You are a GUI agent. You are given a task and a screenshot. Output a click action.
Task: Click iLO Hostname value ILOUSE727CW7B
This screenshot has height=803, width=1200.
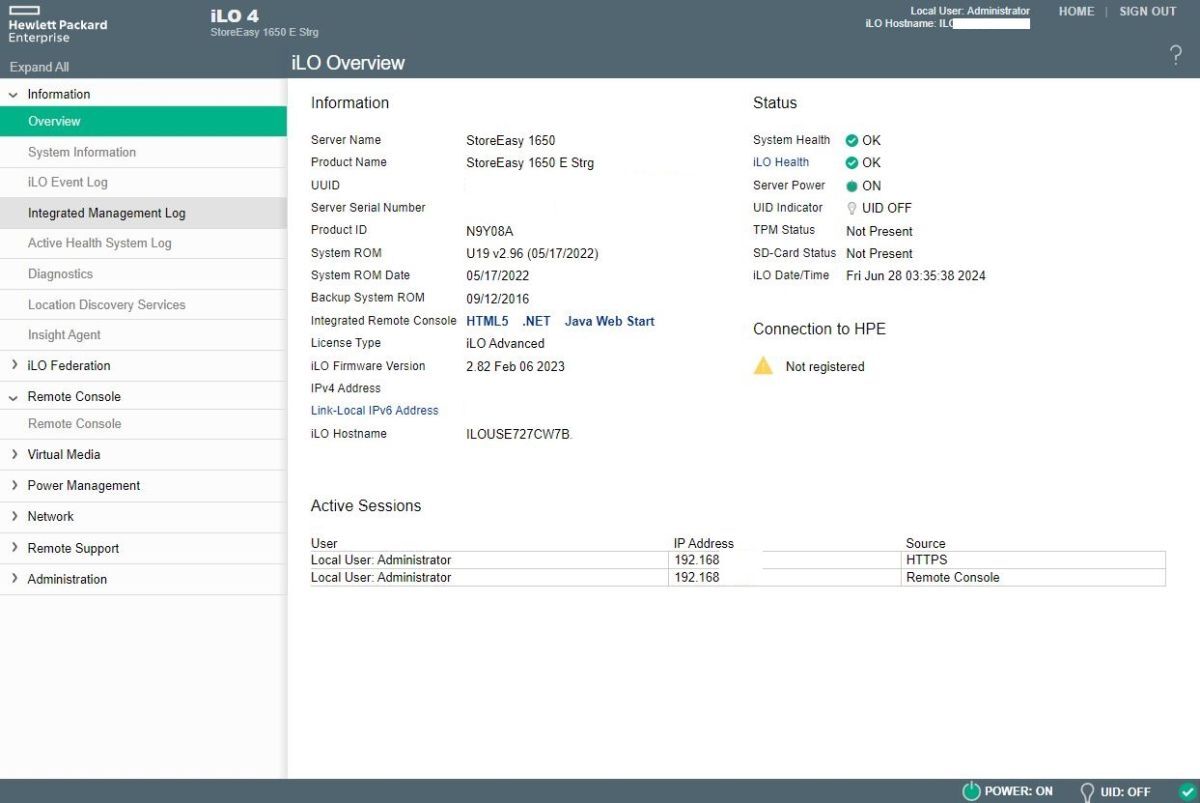click(519, 434)
